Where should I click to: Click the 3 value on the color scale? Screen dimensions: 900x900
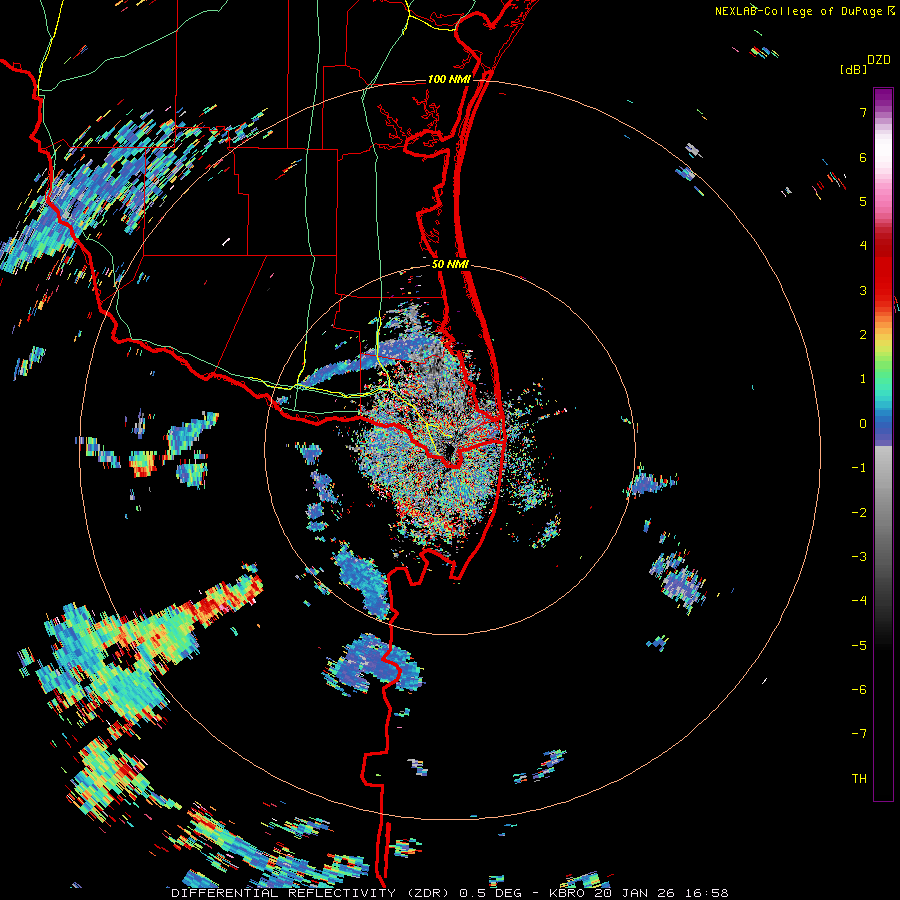(863, 290)
